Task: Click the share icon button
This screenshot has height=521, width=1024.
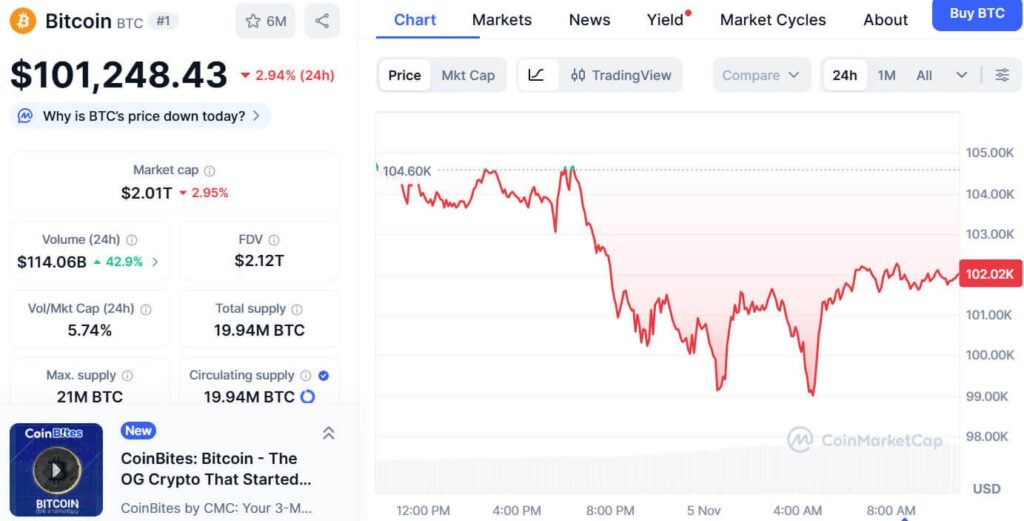Action: (321, 21)
